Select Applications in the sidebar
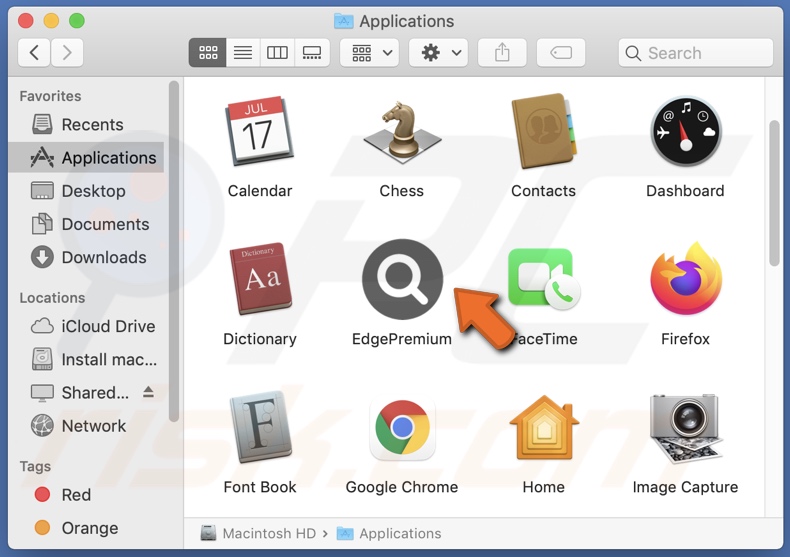 [x=86, y=158]
